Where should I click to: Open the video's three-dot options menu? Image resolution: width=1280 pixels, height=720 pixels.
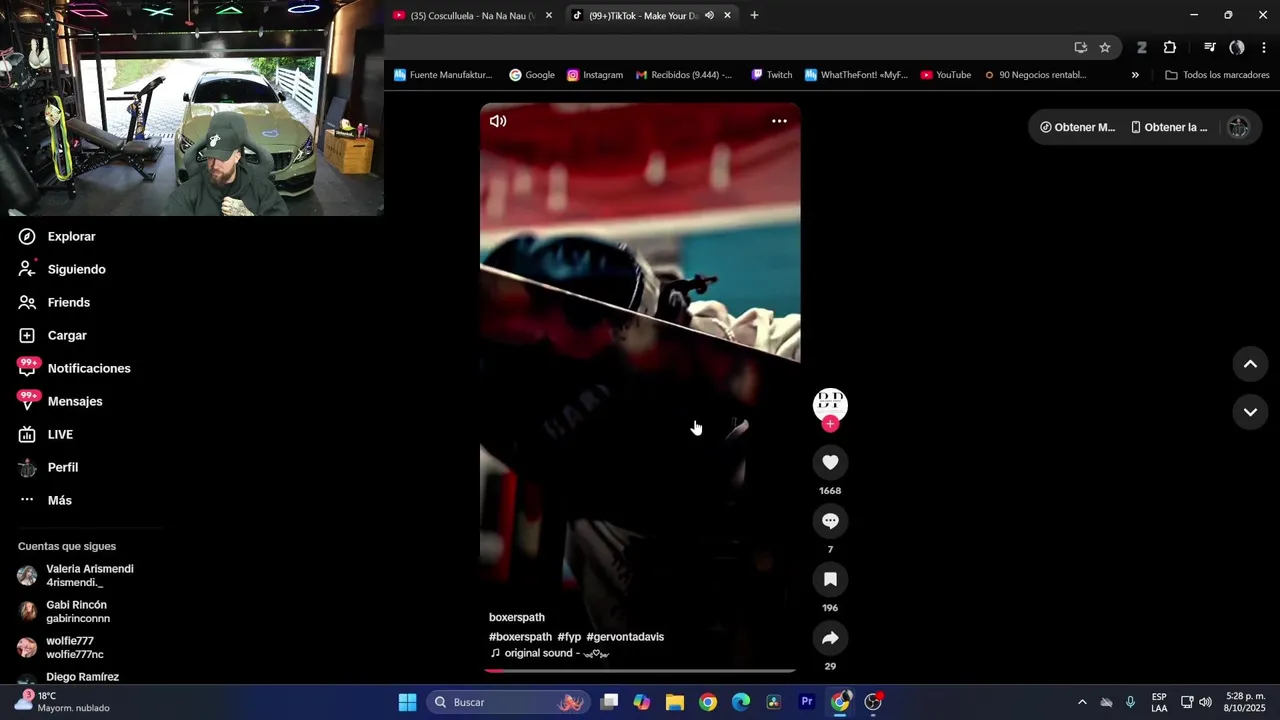point(779,121)
